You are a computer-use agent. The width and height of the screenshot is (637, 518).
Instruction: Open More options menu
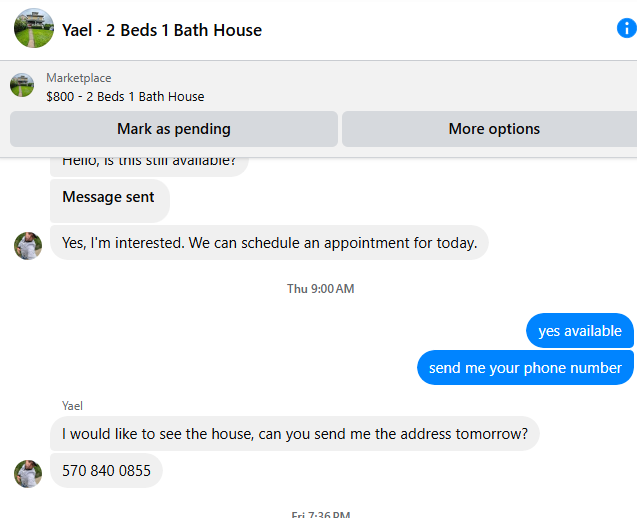494,129
